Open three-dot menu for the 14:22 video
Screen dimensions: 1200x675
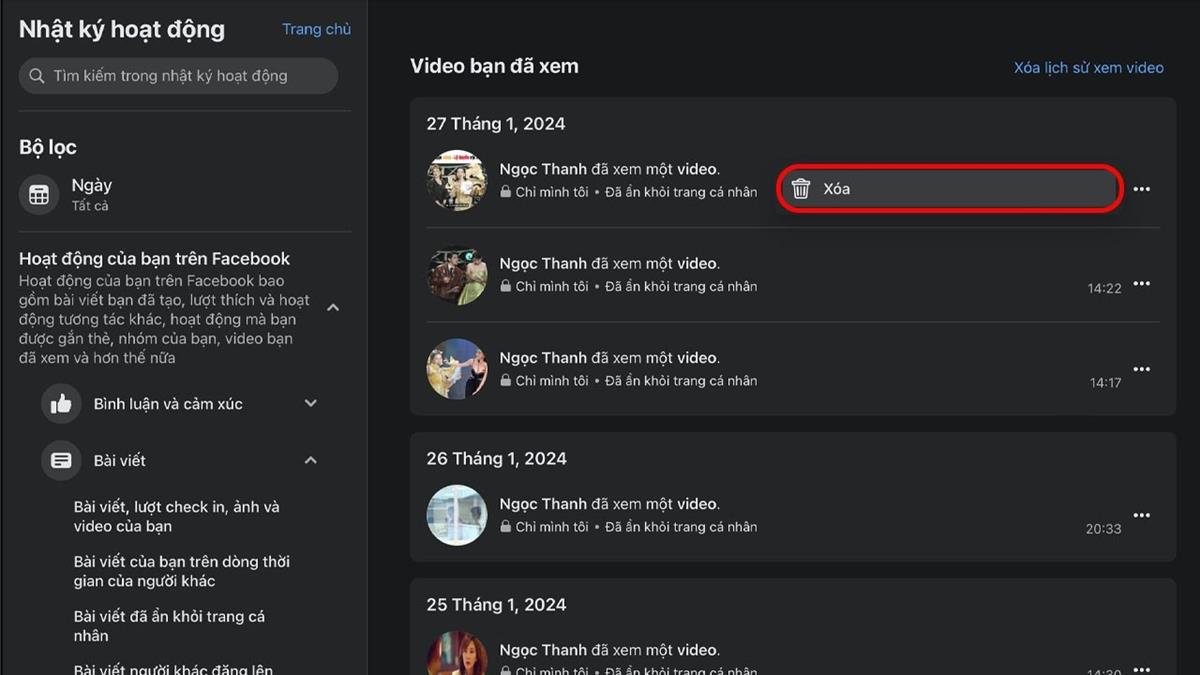click(x=1141, y=284)
